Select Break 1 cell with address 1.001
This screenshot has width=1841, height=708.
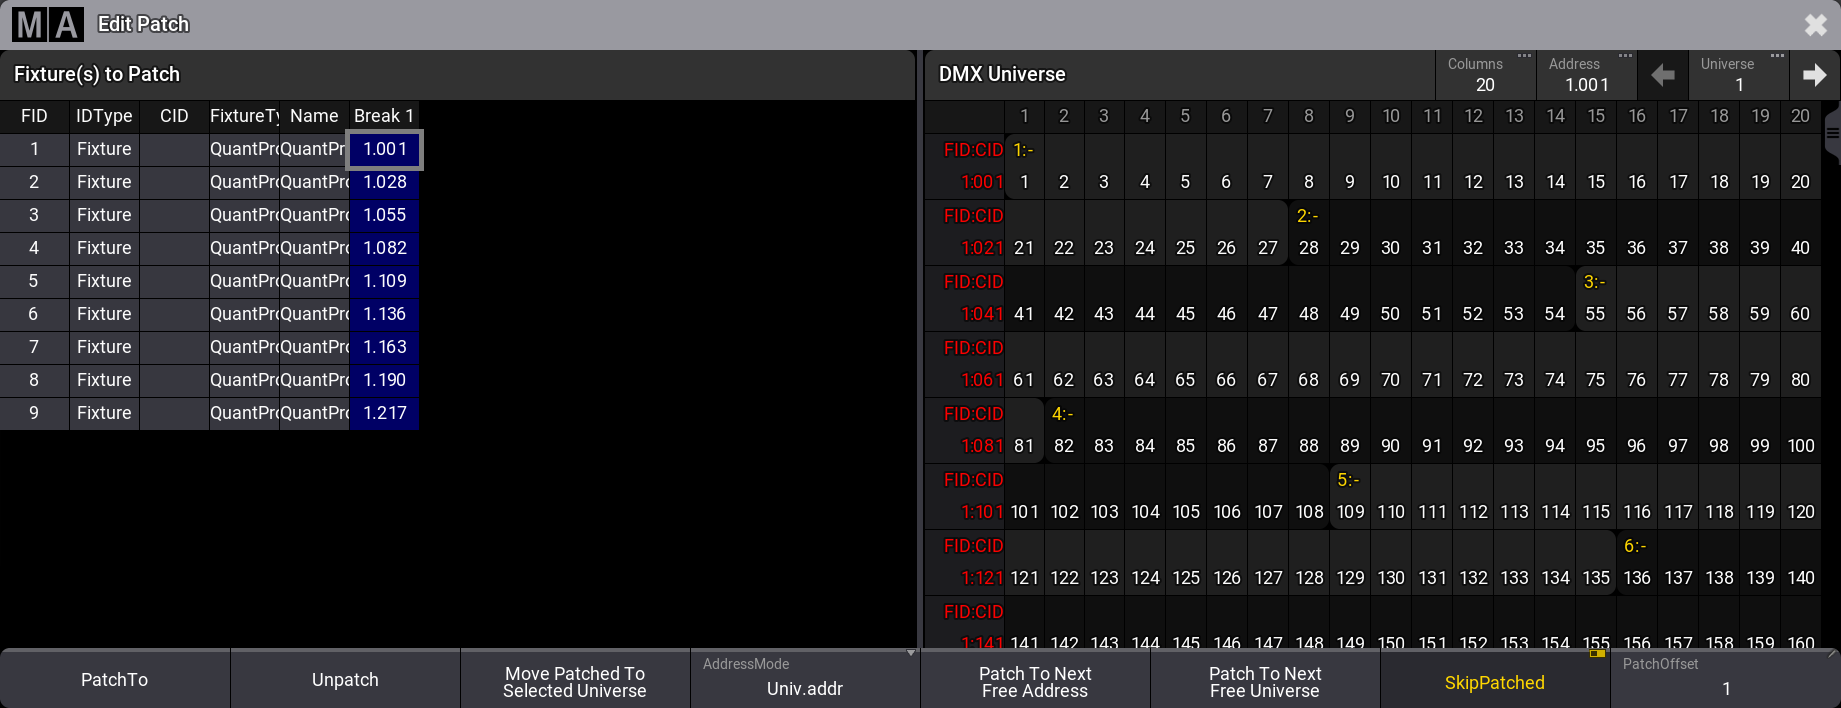(384, 149)
